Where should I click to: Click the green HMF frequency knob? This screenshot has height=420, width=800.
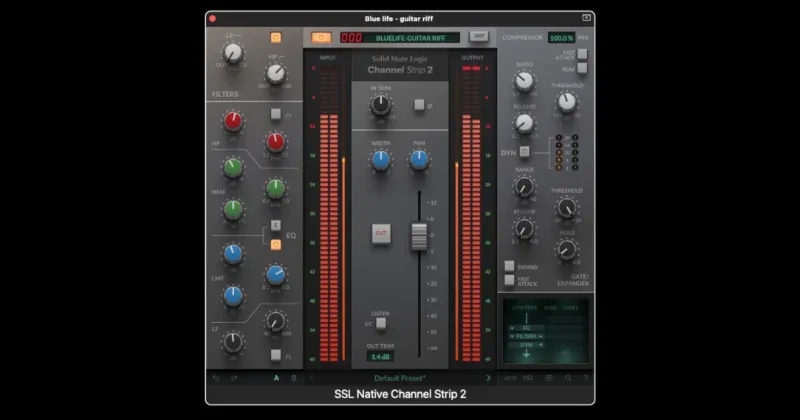(276, 188)
